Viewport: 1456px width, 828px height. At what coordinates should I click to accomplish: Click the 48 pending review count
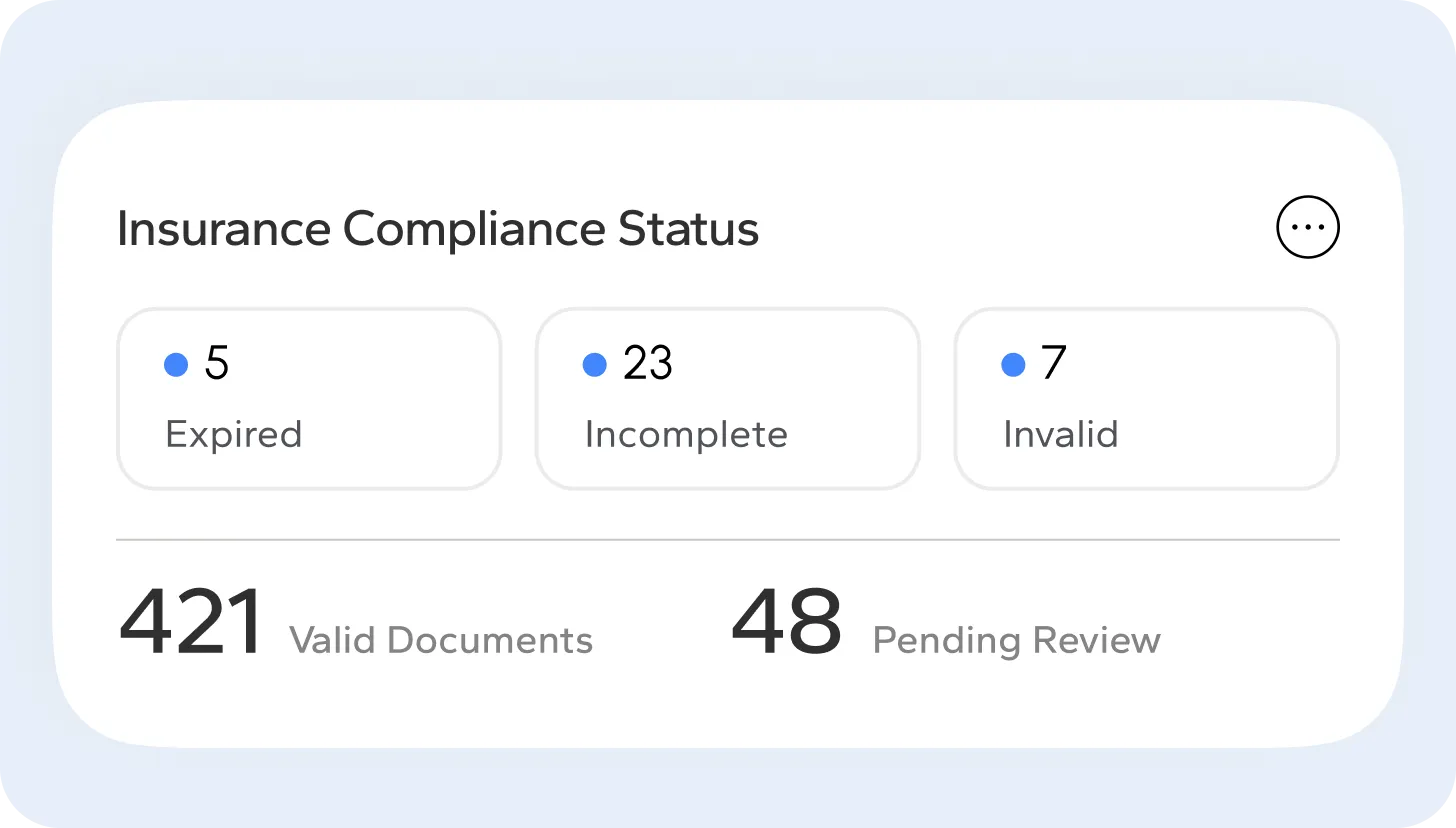coord(787,622)
